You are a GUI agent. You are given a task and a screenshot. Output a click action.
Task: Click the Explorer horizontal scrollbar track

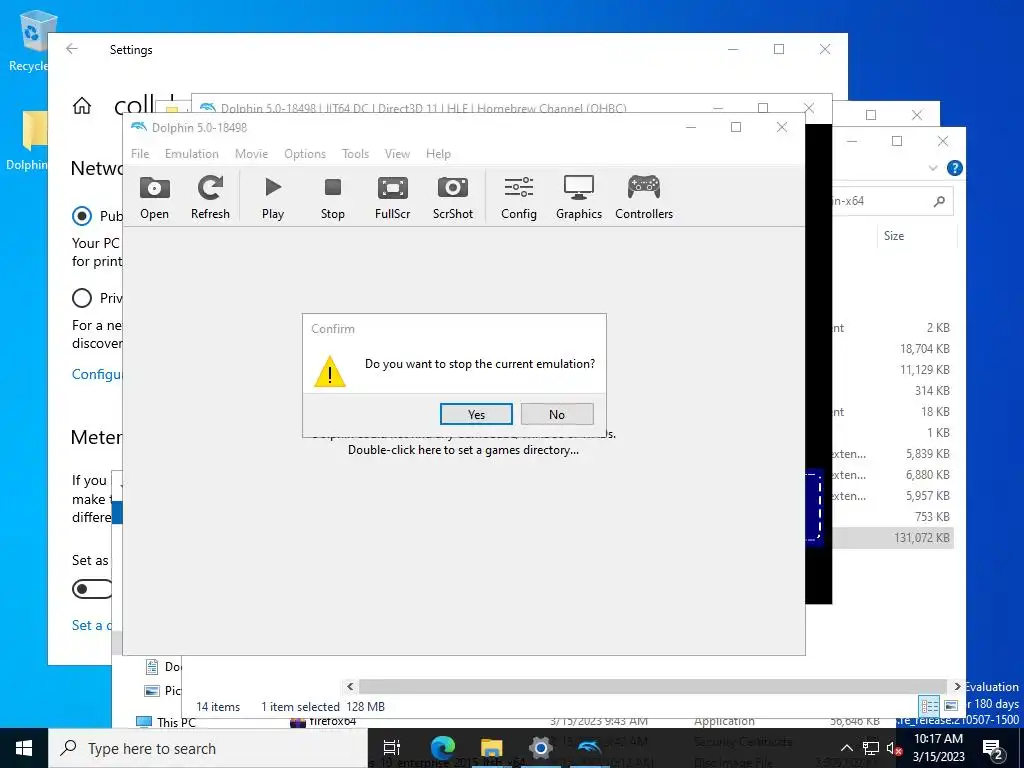pyautogui.click(x=653, y=686)
